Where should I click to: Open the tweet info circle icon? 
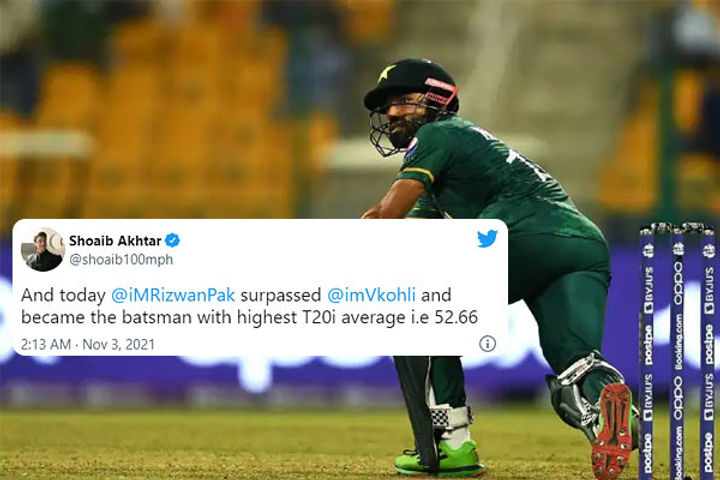click(x=487, y=344)
